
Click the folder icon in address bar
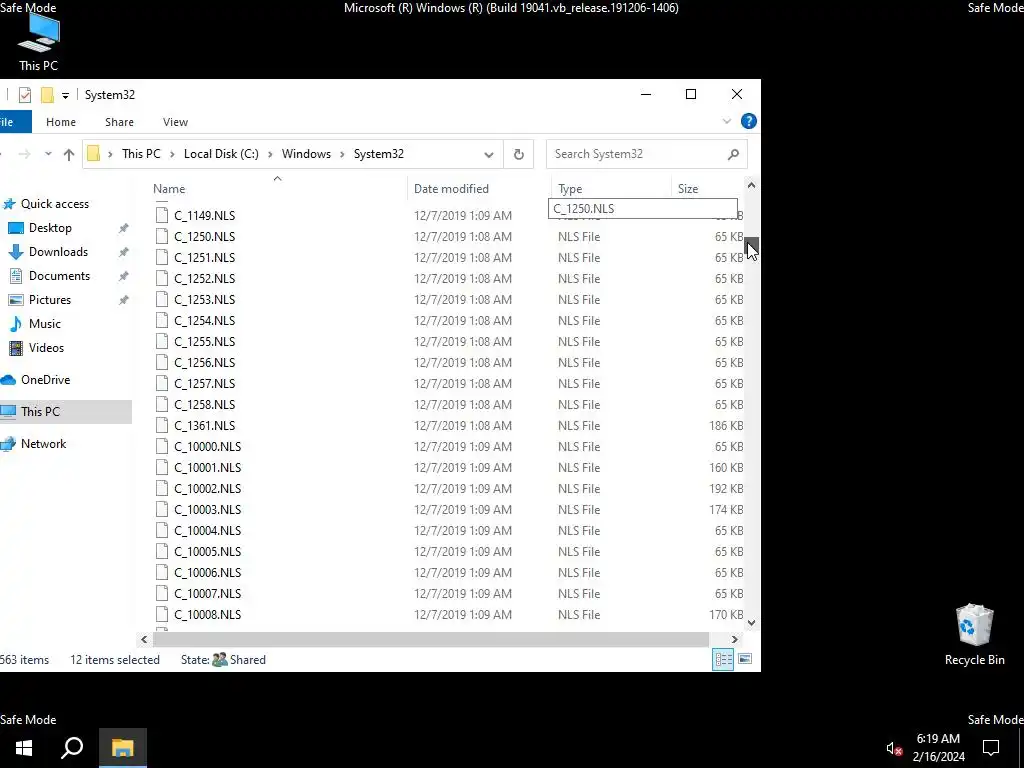pos(93,154)
